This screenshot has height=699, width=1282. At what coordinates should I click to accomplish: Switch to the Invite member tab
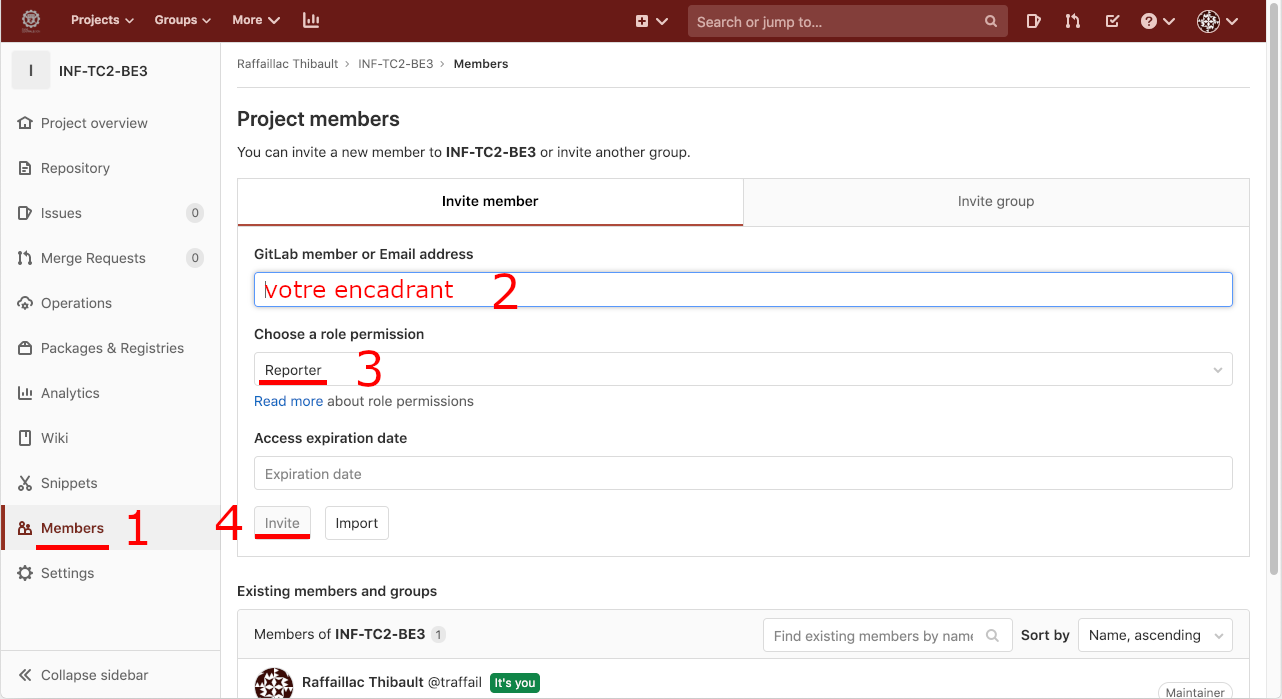pyautogui.click(x=490, y=202)
